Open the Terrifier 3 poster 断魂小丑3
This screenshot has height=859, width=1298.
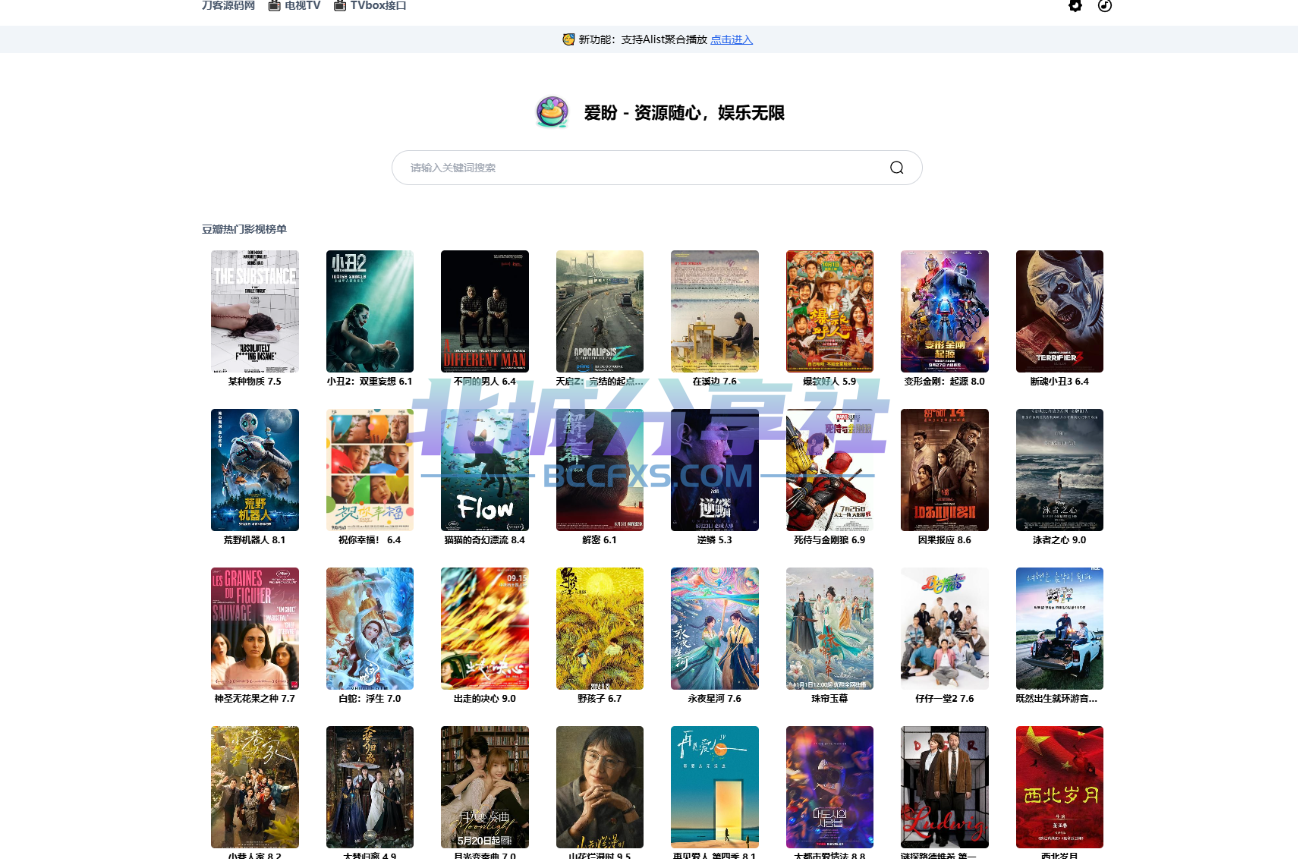click(x=1060, y=311)
